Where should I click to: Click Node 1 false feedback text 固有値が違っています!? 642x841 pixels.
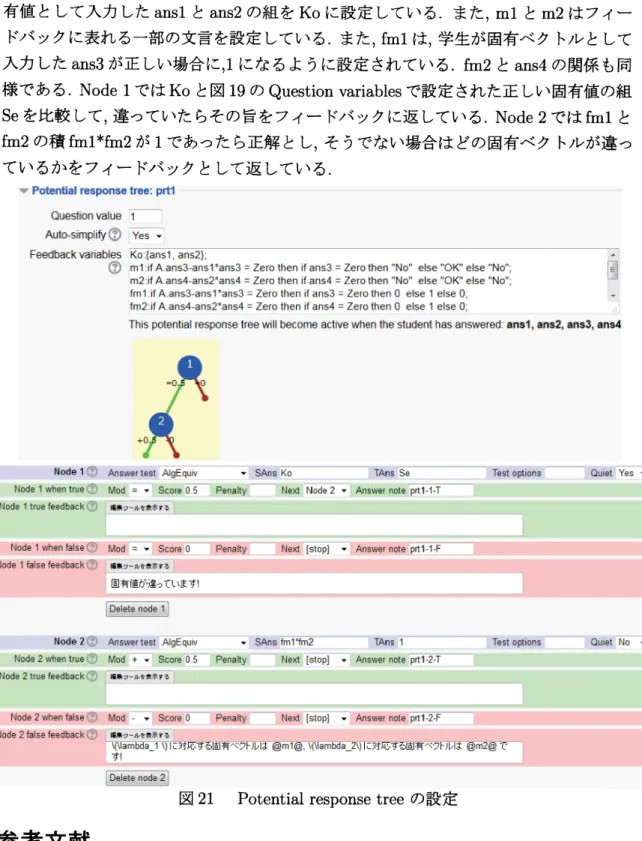point(155,584)
